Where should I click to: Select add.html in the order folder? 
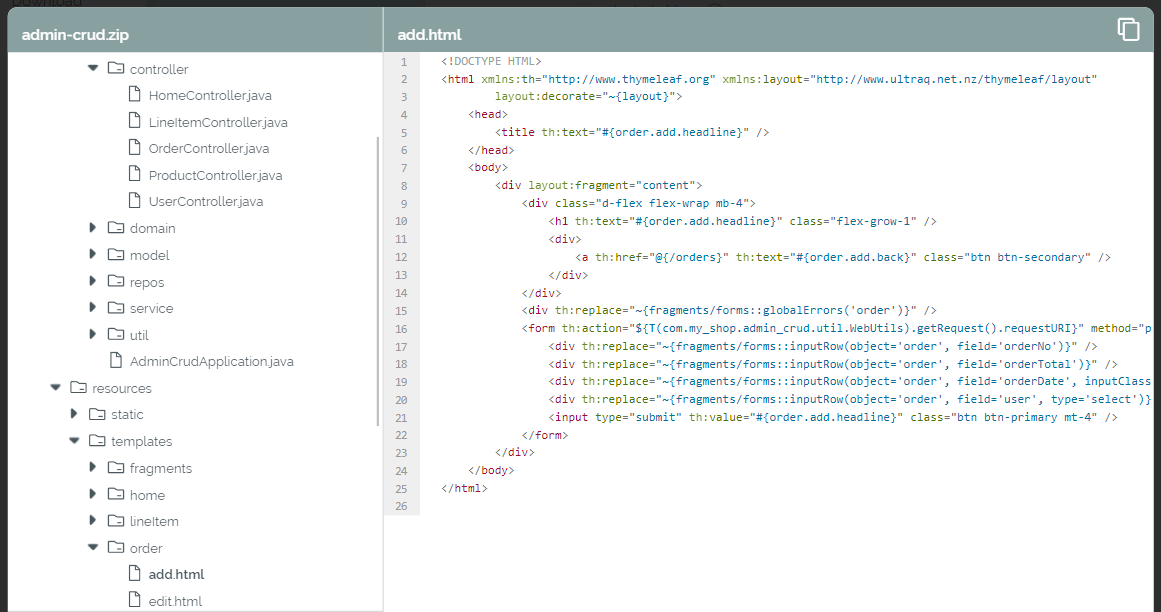coord(176,574)
